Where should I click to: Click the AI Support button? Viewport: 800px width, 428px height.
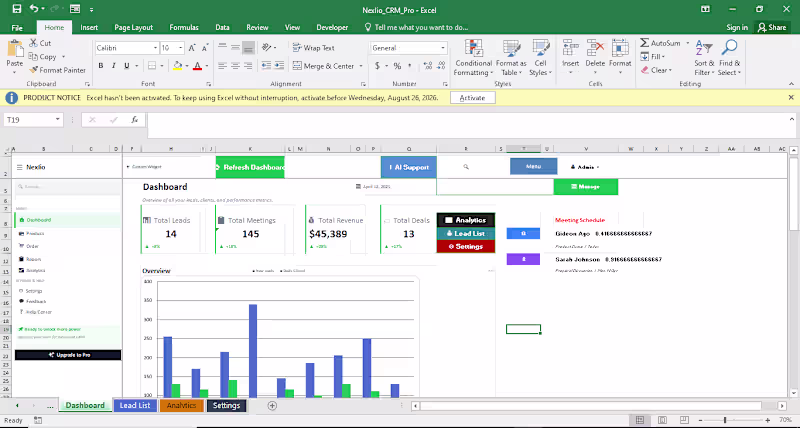coord(409,167)
